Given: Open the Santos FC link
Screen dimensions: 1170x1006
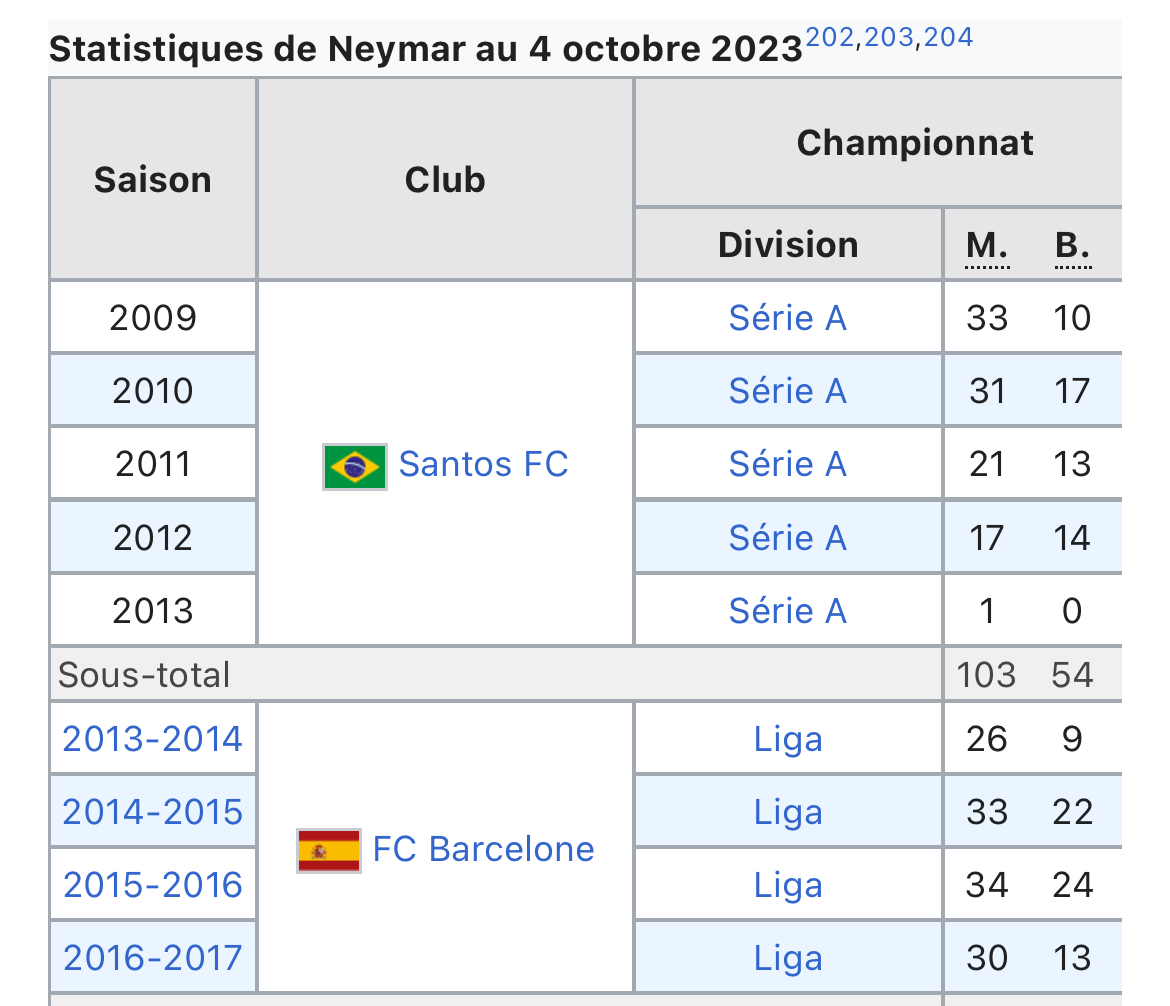Looking at the screenshot, I should (x=484, y=464).
